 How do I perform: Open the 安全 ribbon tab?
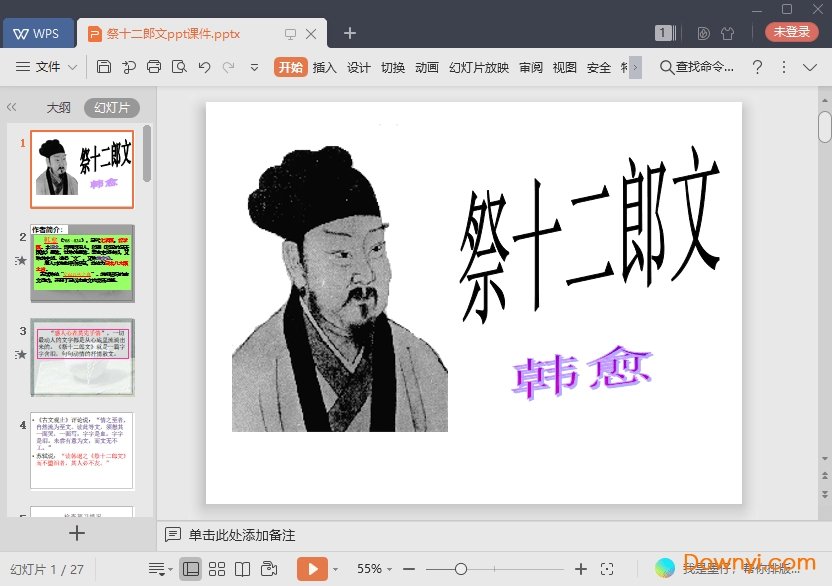pos(599,67)
